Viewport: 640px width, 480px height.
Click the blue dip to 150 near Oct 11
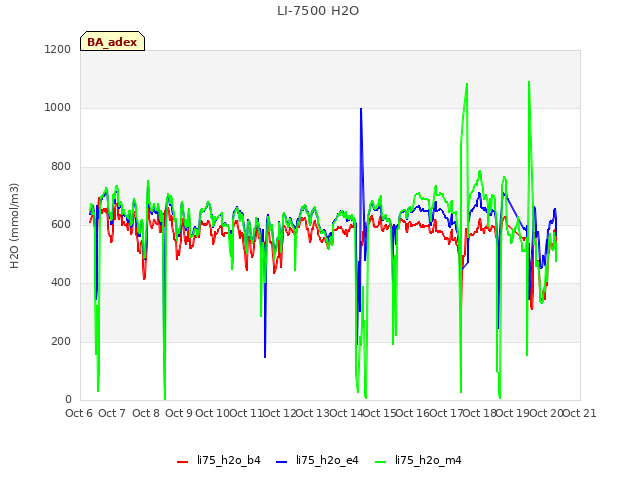[265, 357]
